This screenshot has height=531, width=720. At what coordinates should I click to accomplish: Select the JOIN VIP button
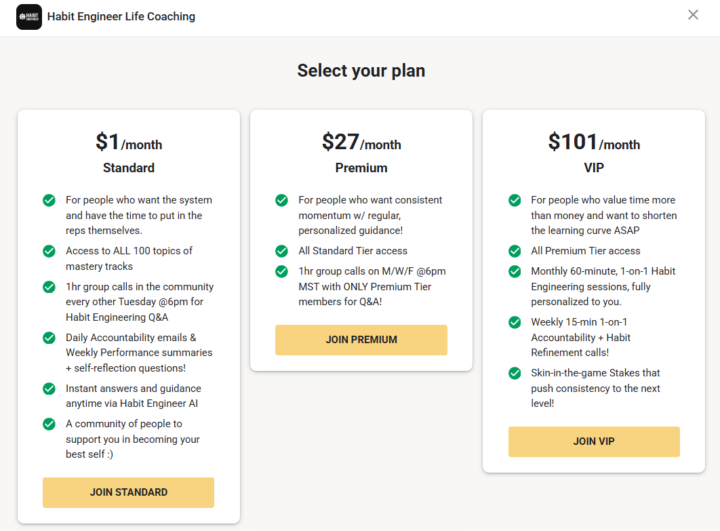pos(594,441)
